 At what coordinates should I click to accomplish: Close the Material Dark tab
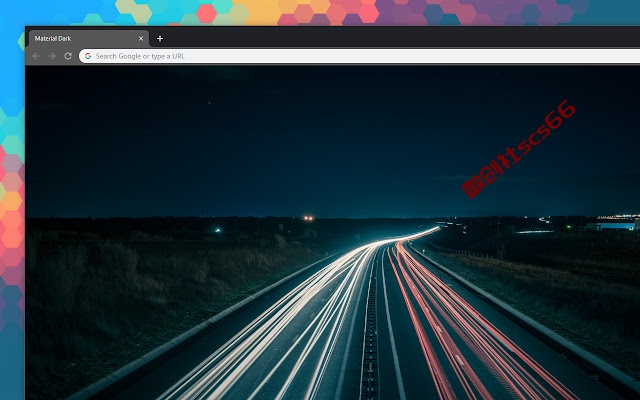pos(141,38)
